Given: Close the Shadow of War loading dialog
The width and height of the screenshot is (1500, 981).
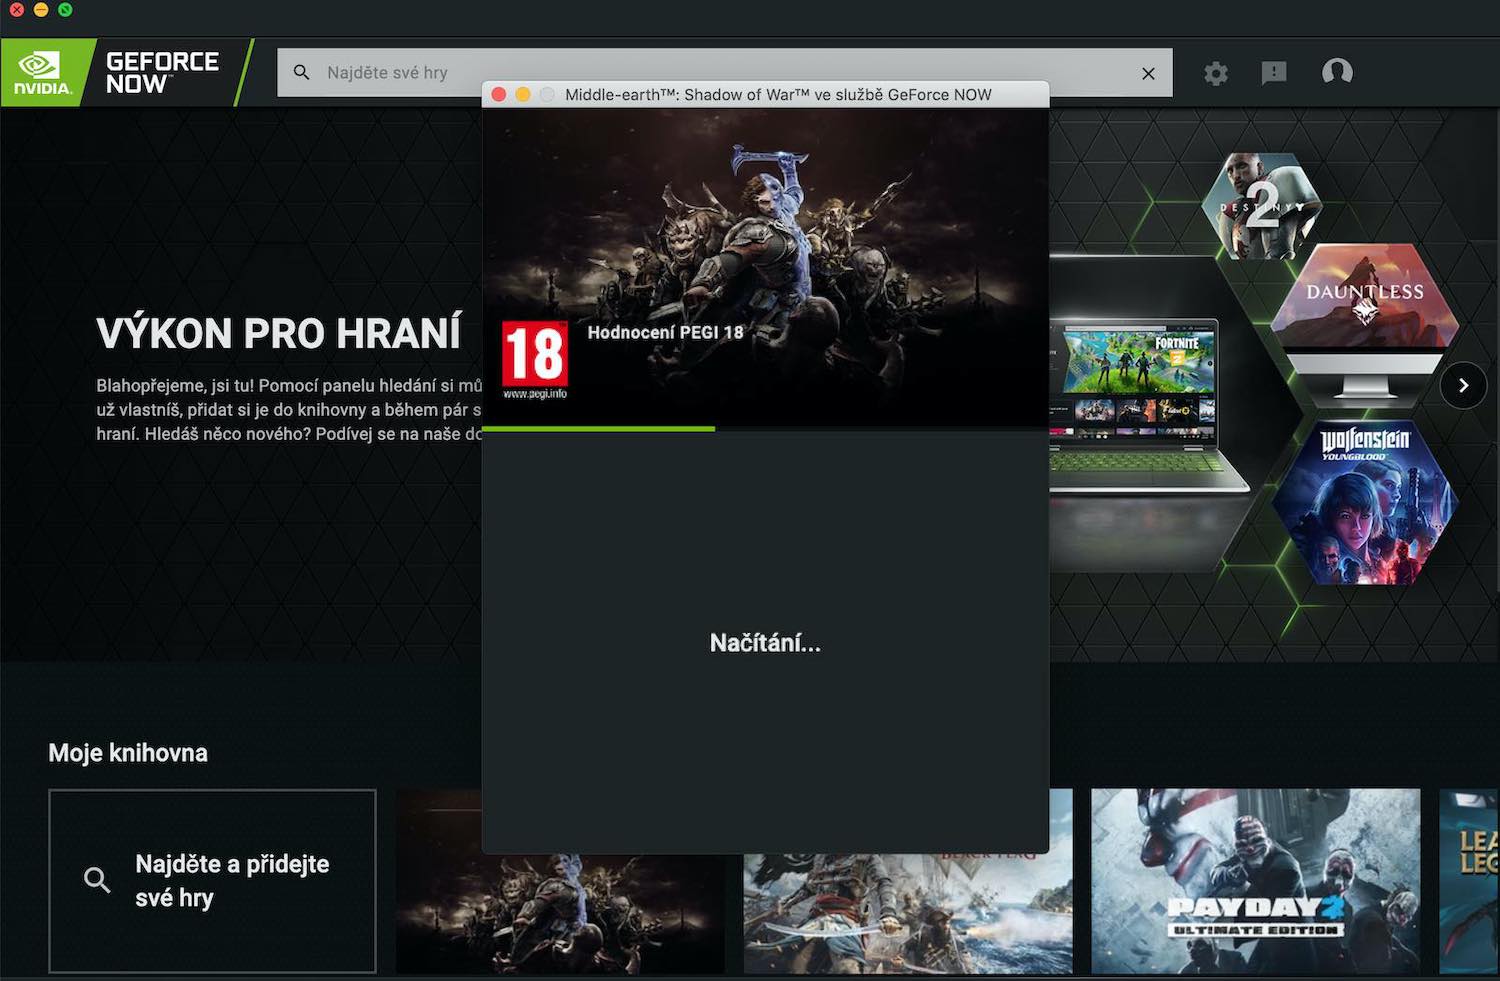Looking at the screenshot, I should tap(499, 95).
